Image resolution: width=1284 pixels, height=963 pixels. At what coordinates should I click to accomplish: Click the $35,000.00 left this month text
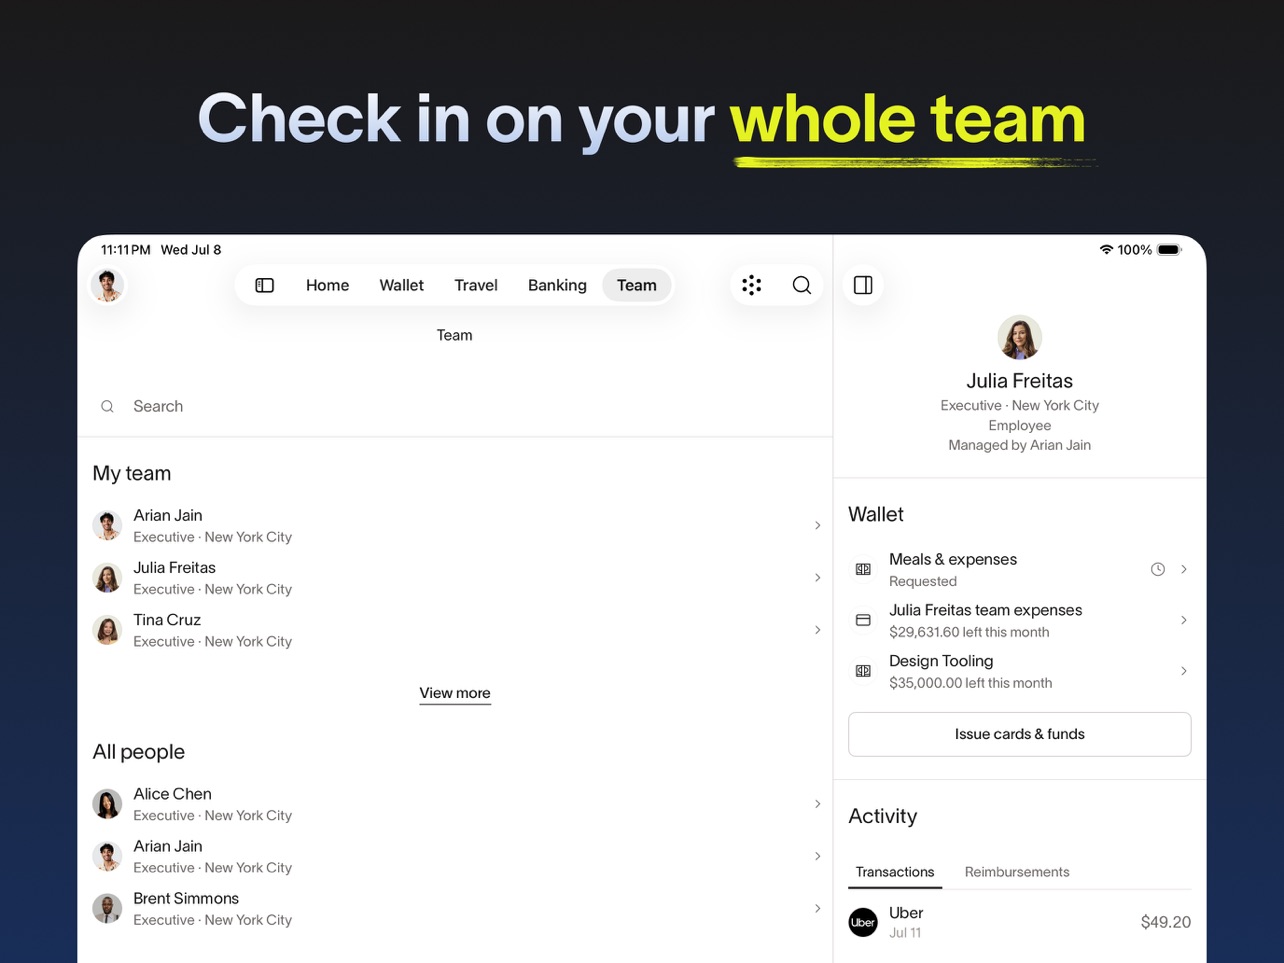pos(970,683)
